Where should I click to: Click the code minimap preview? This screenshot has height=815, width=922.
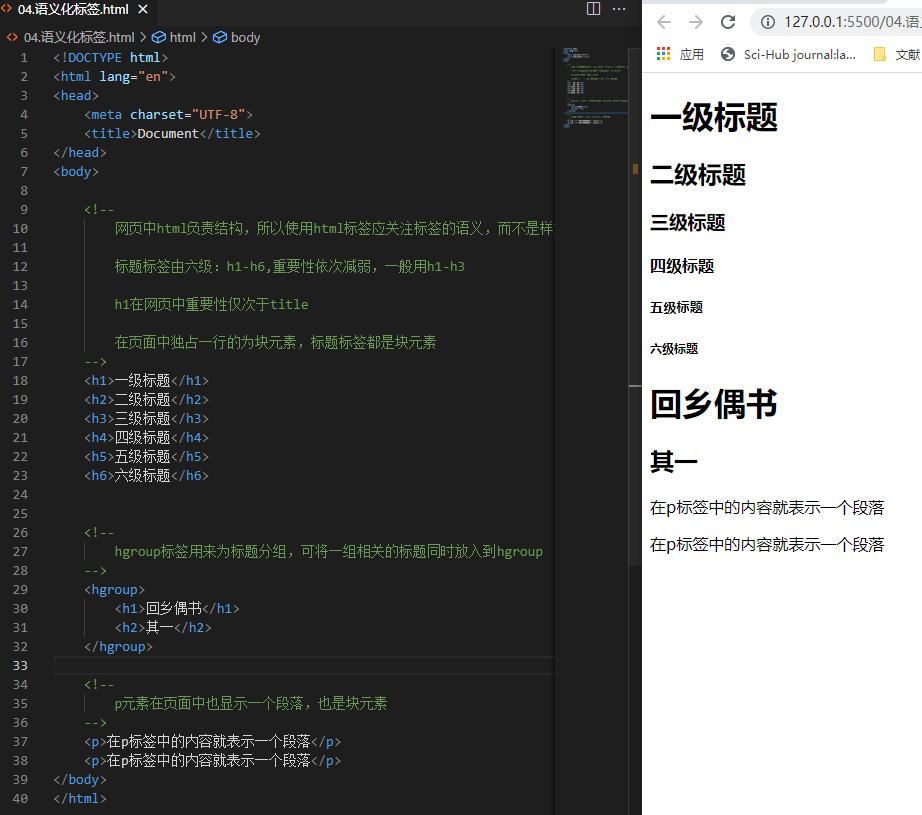[x=595, y=87]
